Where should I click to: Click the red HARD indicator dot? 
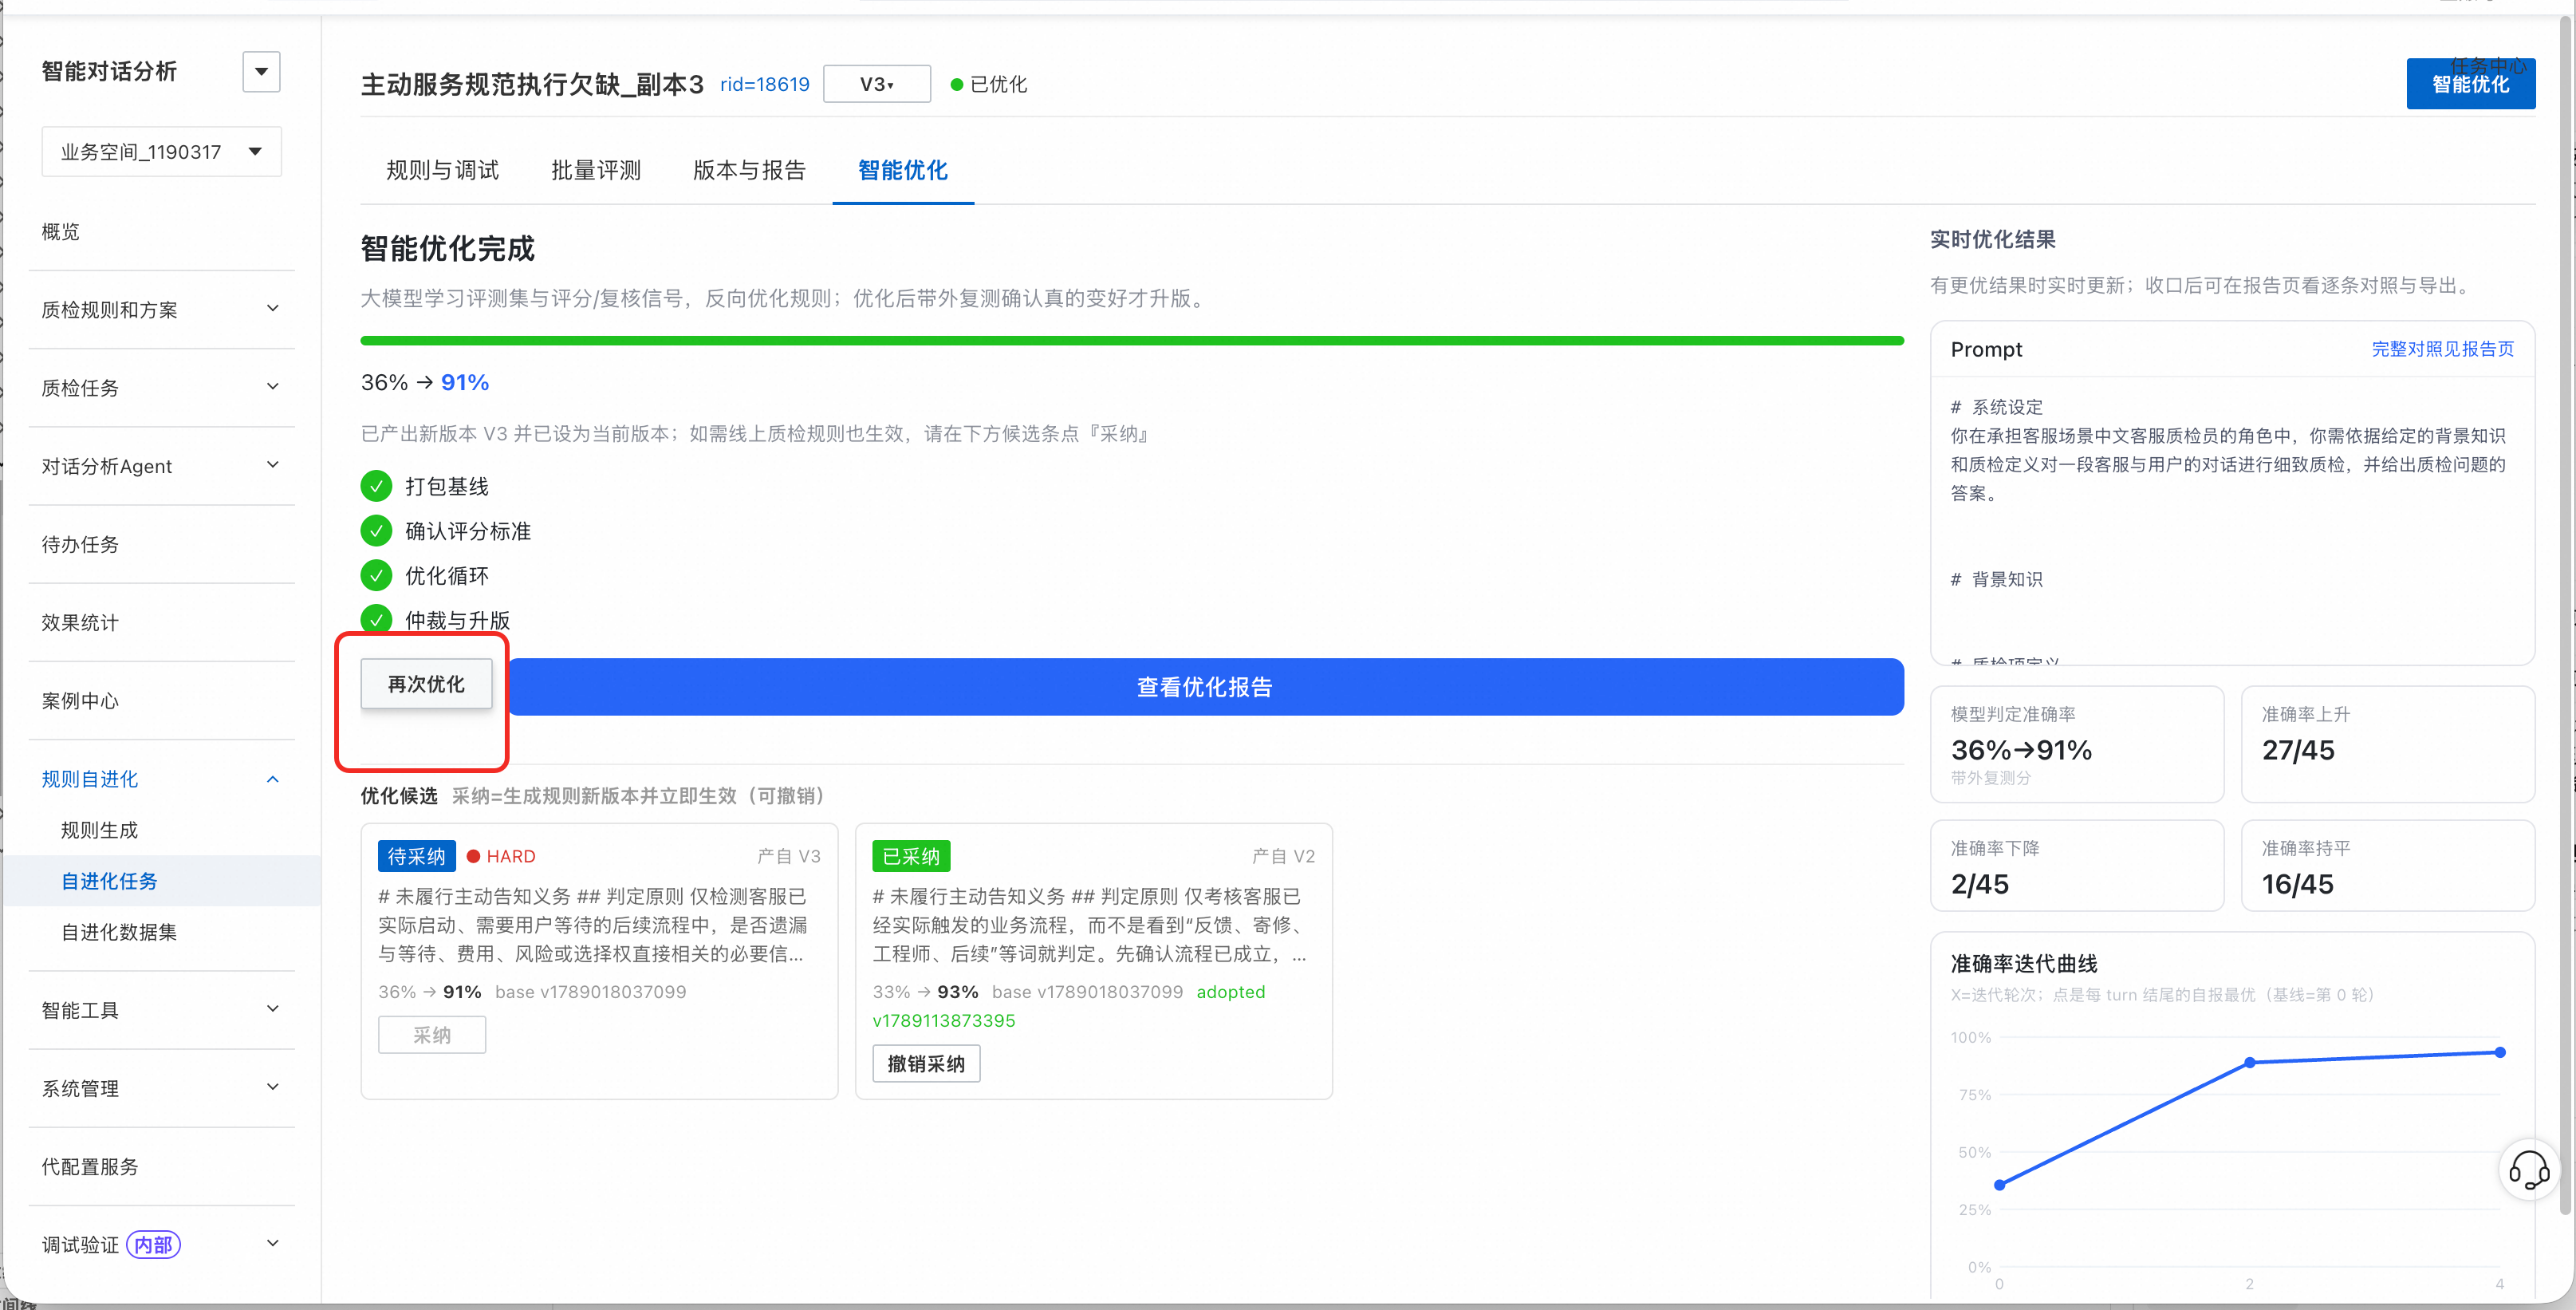point(474,856)
